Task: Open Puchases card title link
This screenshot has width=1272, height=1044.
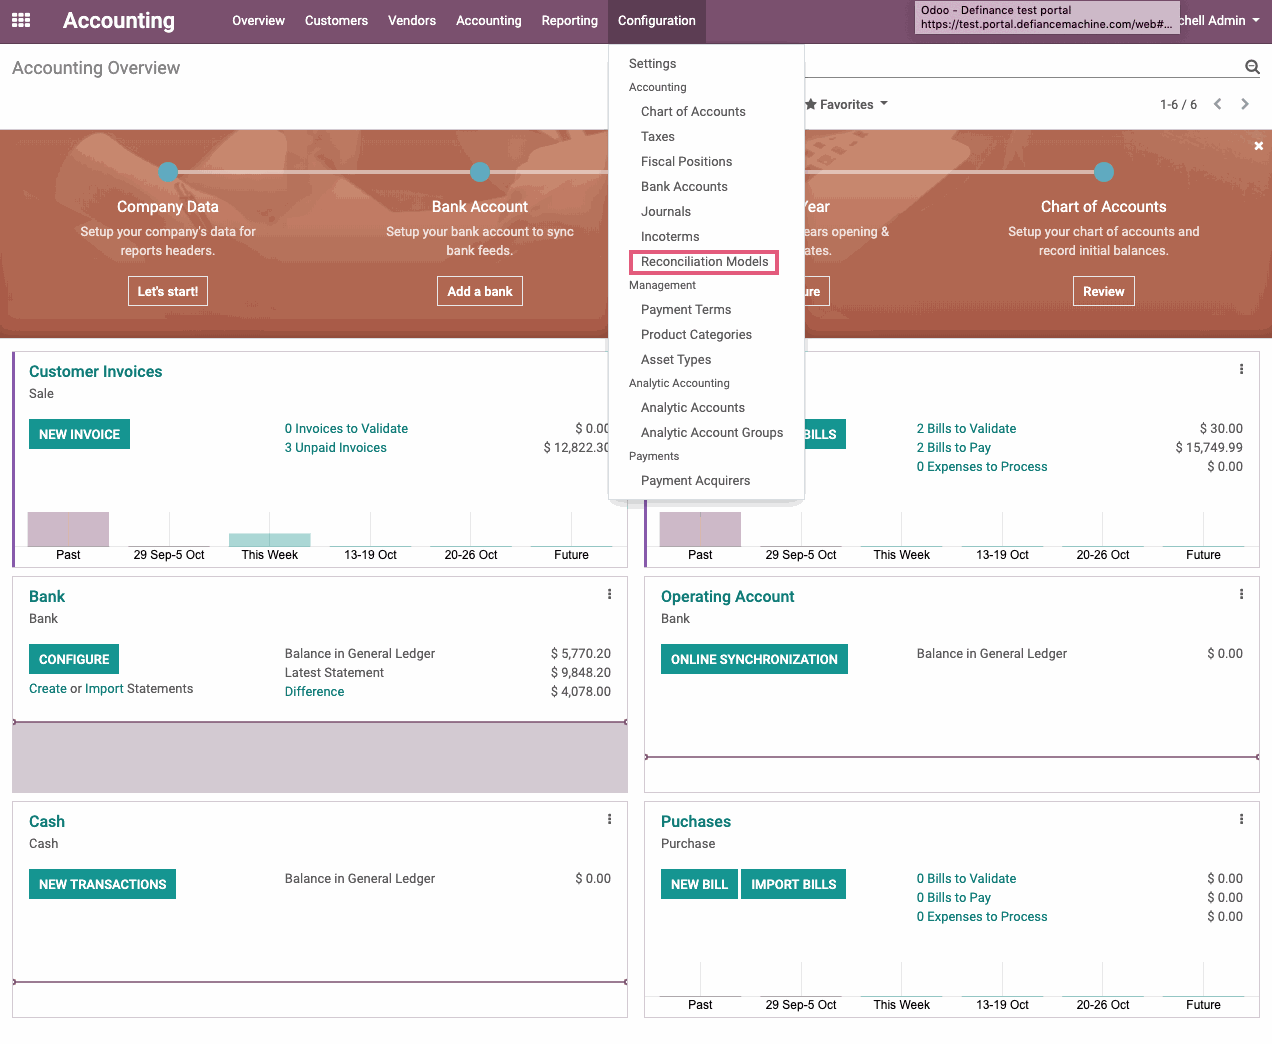Action: tap(695, 821)
